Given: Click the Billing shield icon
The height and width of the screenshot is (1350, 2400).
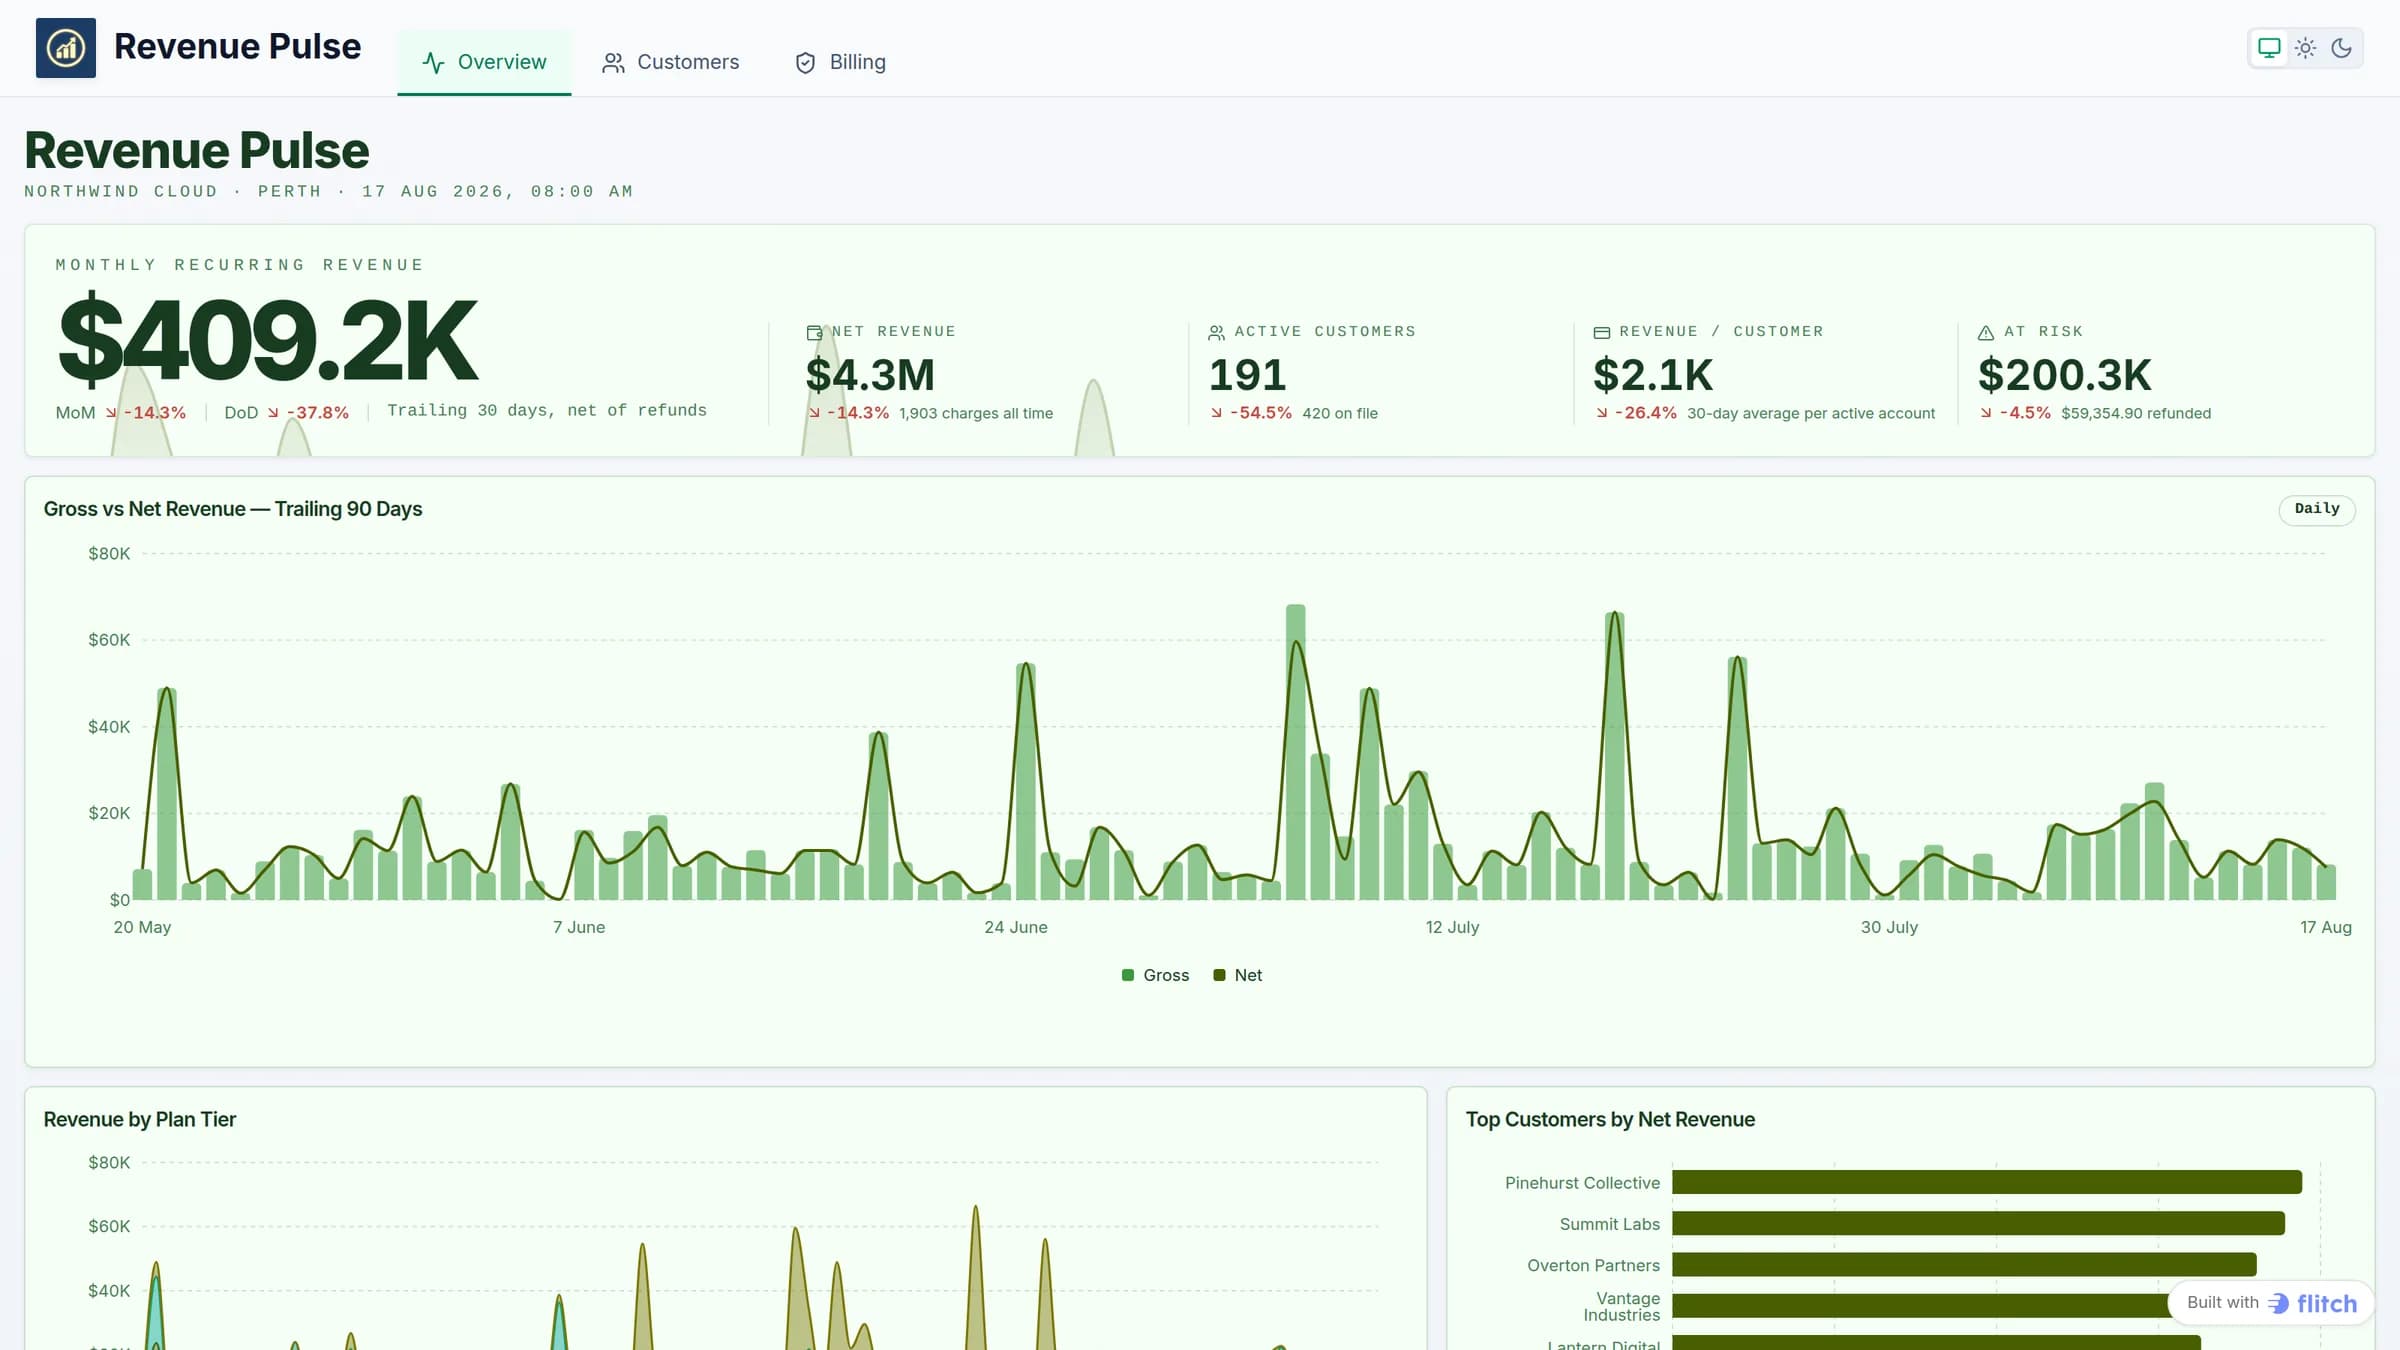Looking at the screenshot, I should (805, 63).
